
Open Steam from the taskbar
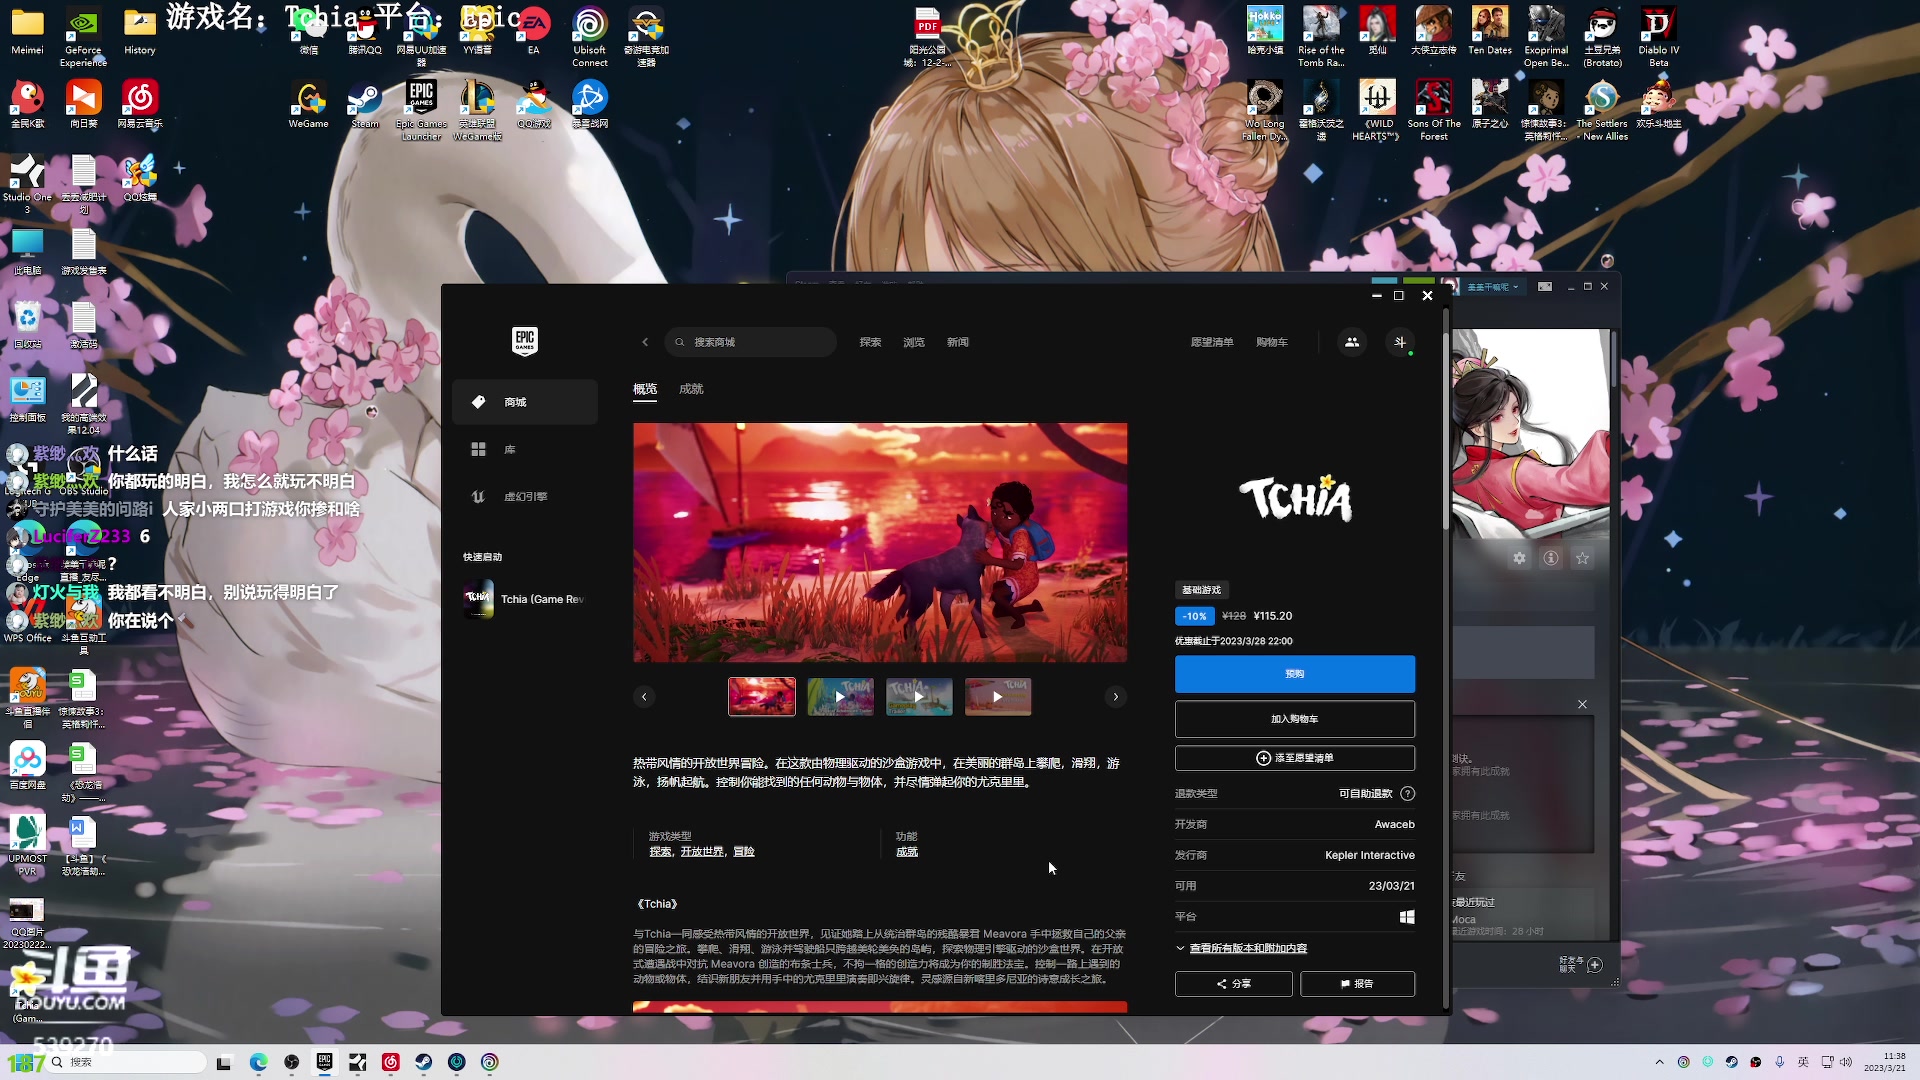[x=424, y=1062]
